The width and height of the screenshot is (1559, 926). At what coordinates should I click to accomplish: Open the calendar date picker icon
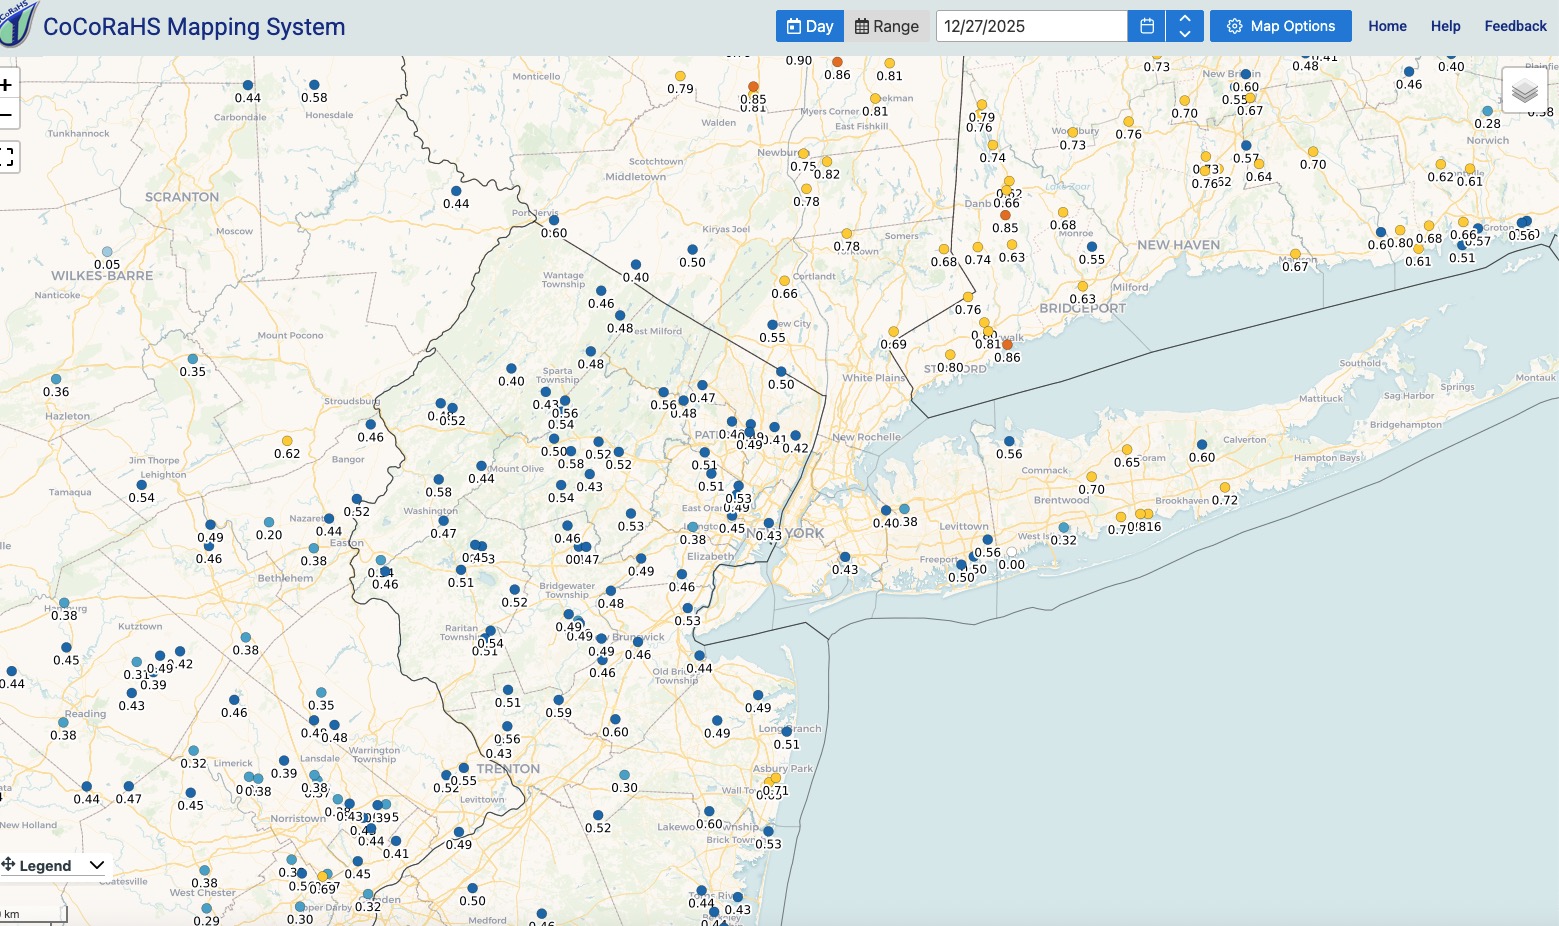(x=1147, y=26)
